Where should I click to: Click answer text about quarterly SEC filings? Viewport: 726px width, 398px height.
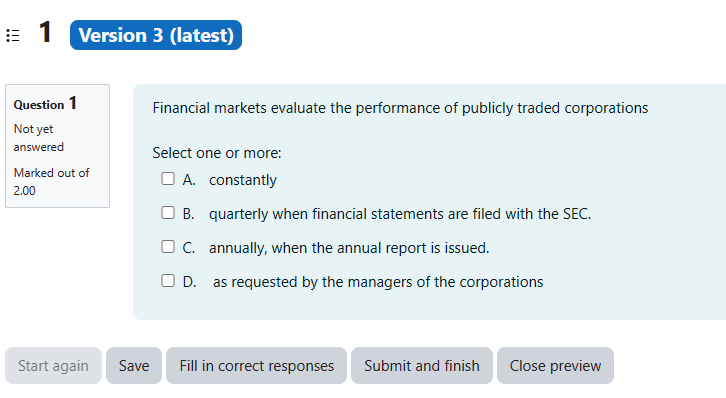click(400, 214)
